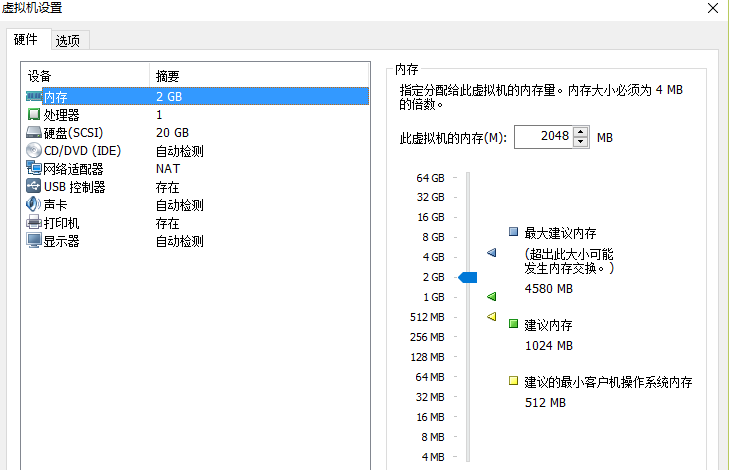Click the blue memory slider handle at 2 GB

click(x=468, y=277)
